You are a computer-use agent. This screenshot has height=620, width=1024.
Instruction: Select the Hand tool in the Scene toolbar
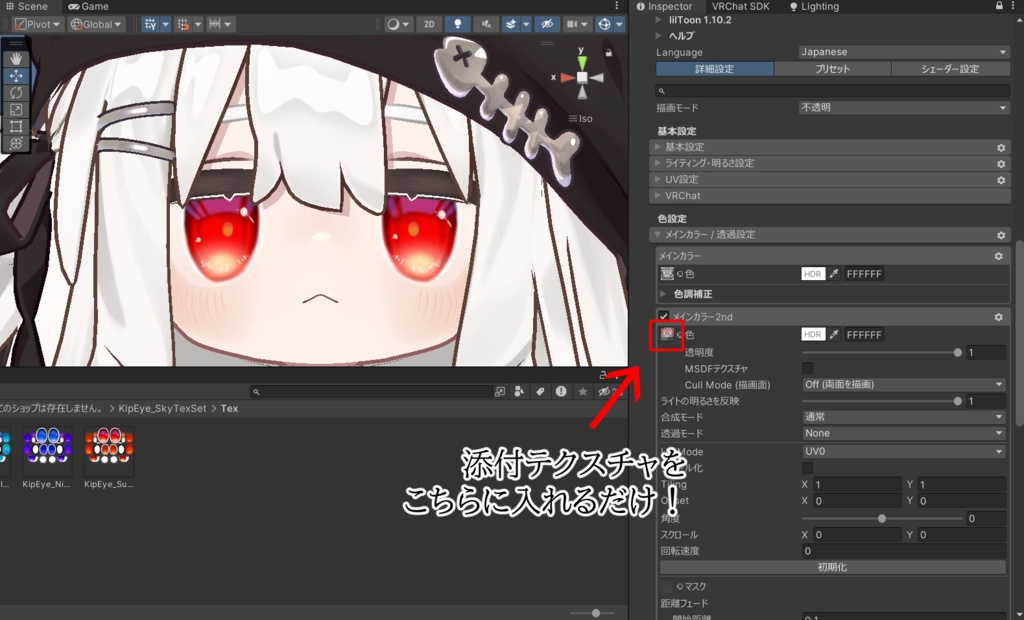click(14, 58)
